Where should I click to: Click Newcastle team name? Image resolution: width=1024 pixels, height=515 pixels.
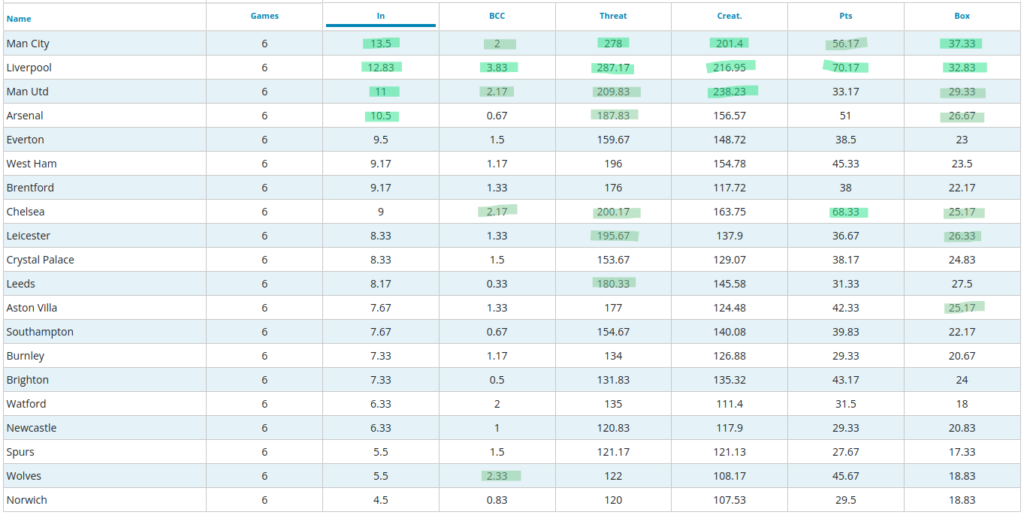tap(31, 428)
